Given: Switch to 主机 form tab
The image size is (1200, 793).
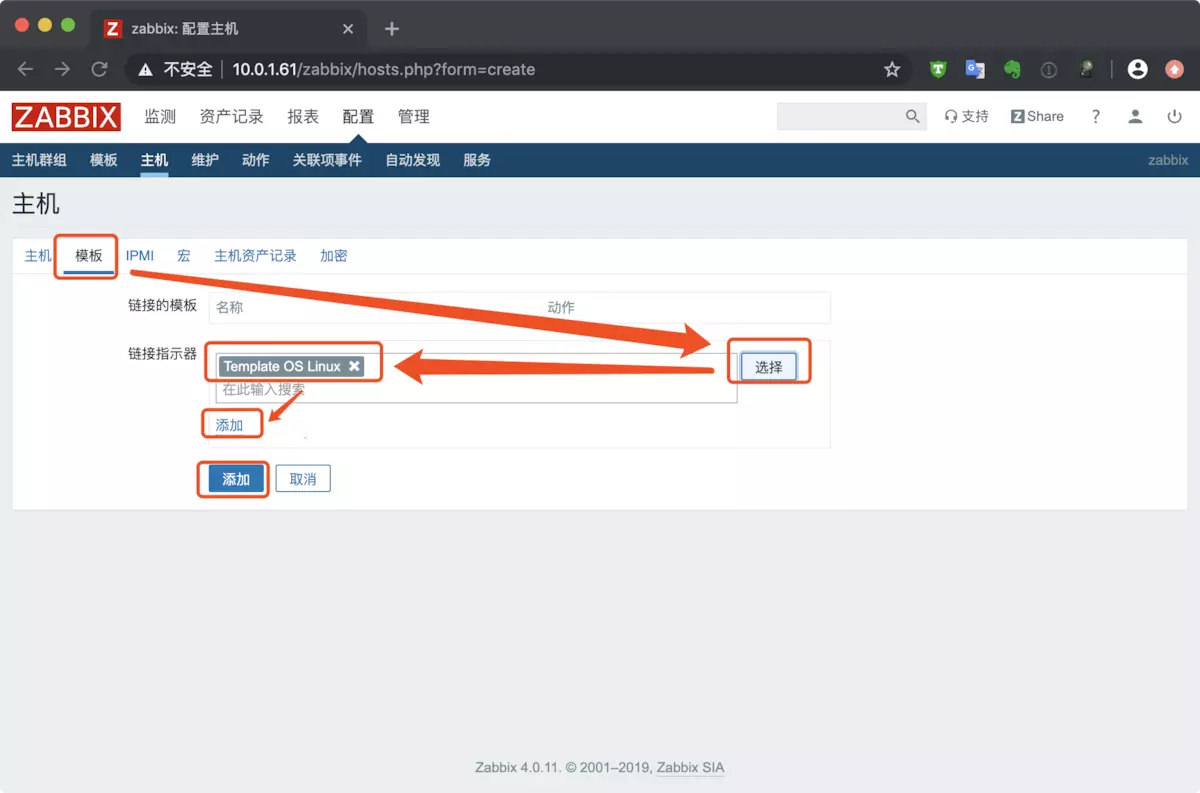Looking at the screenshot, I should [x=38, y=256].
